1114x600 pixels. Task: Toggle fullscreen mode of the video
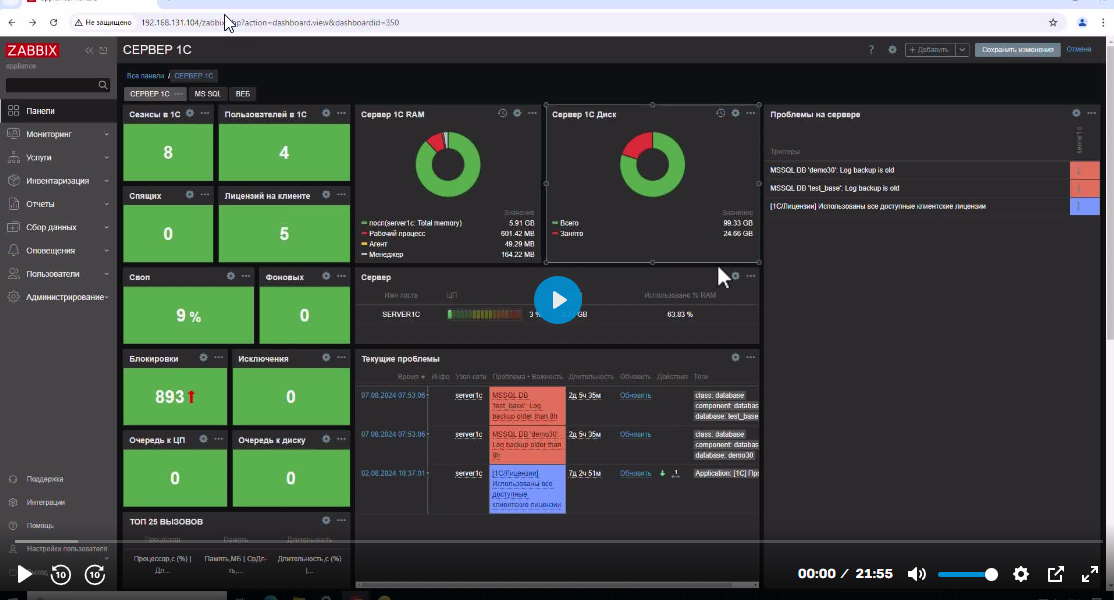(1090, 574)
